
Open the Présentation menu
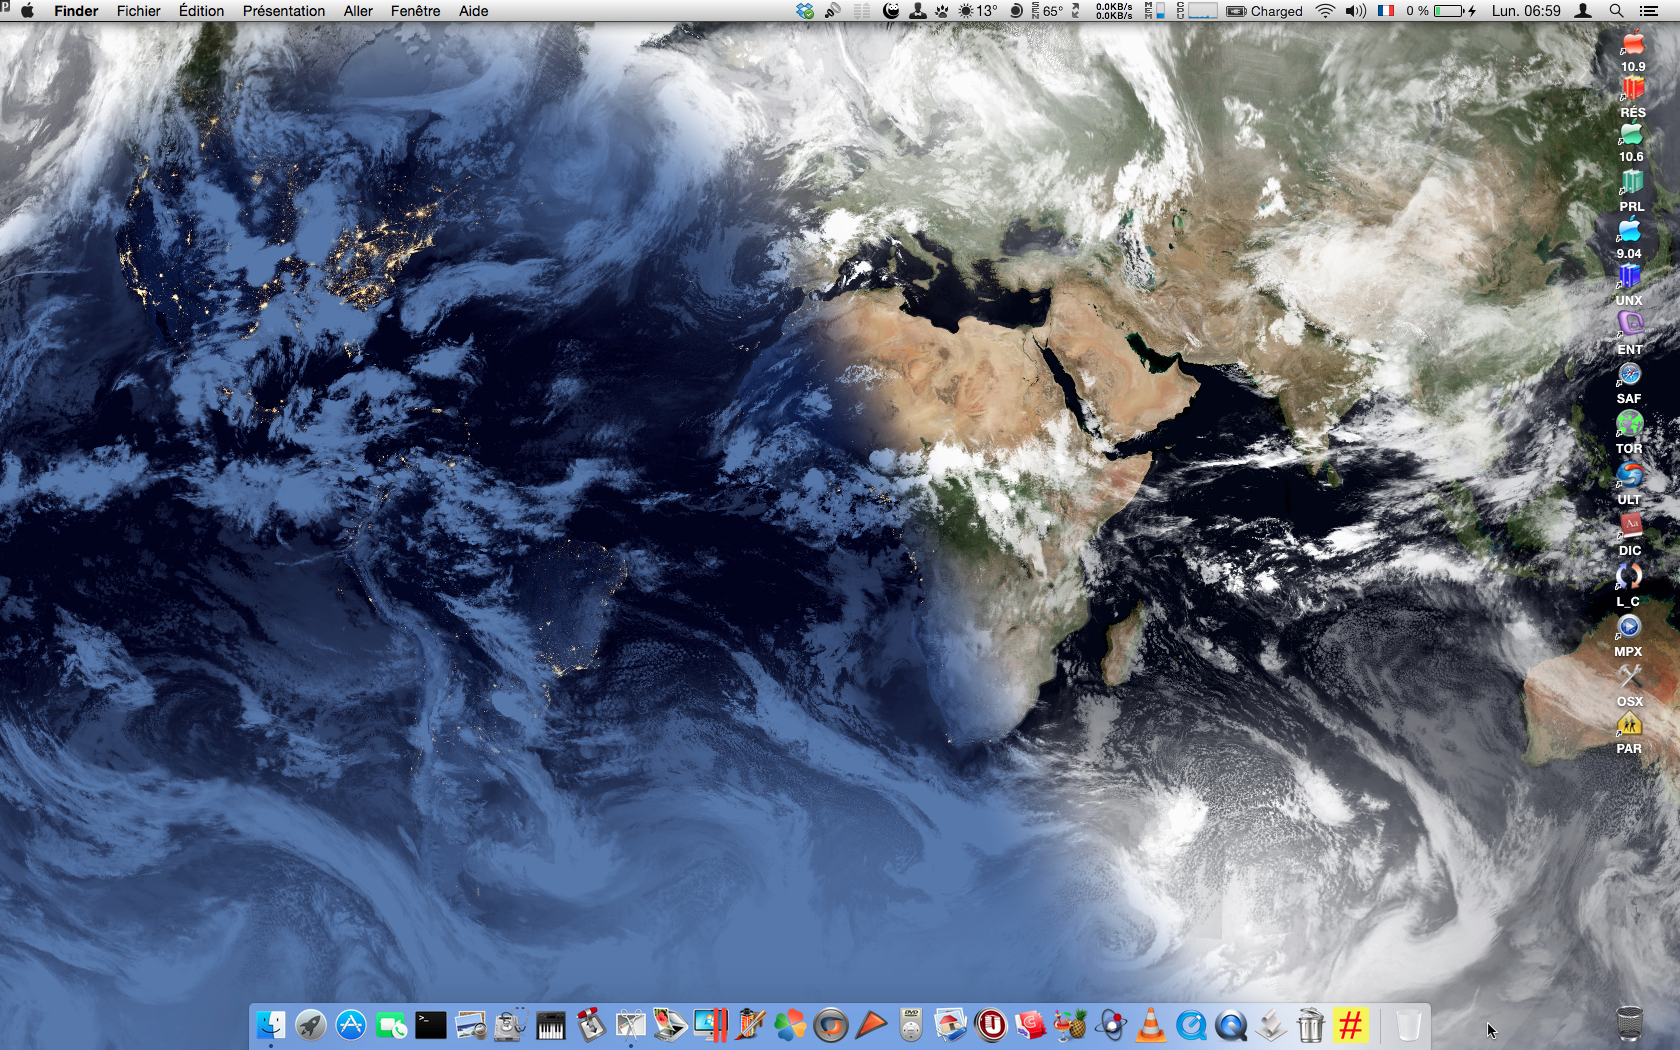(x=283, y=11)
